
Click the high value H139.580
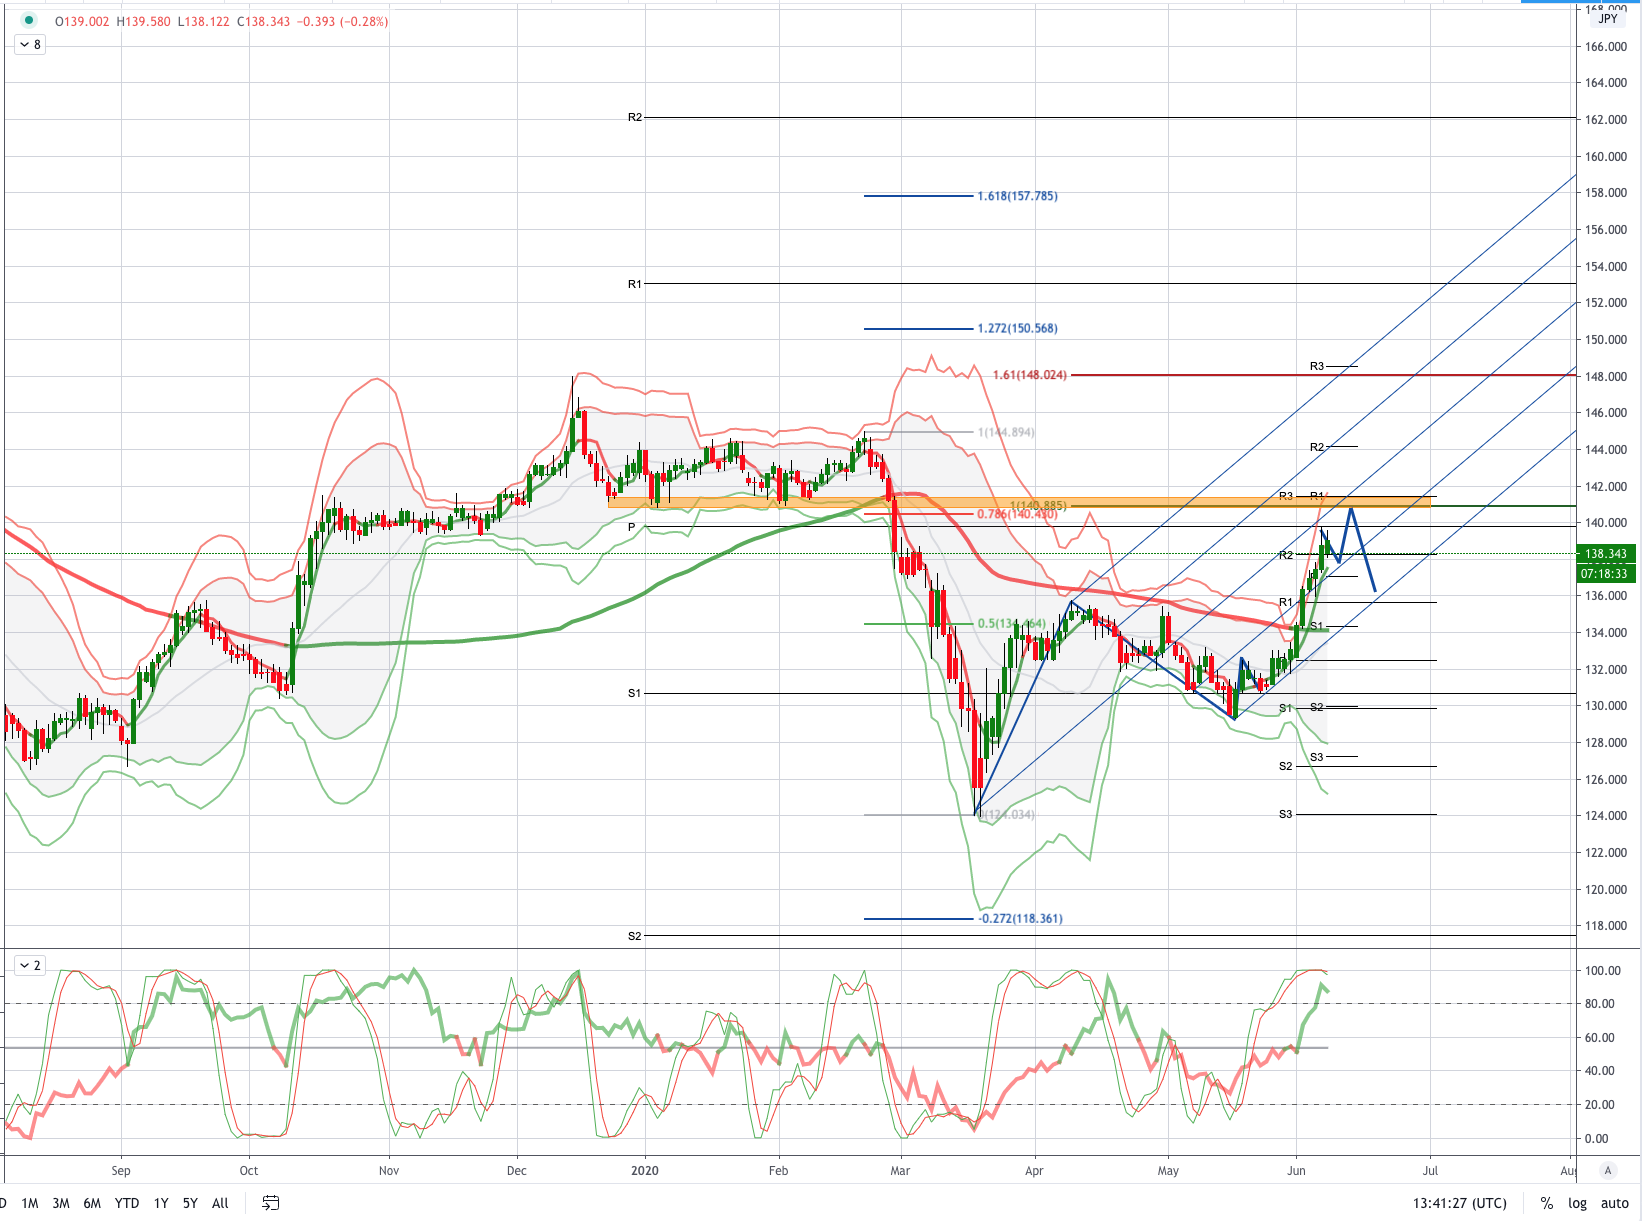(143, 21)
